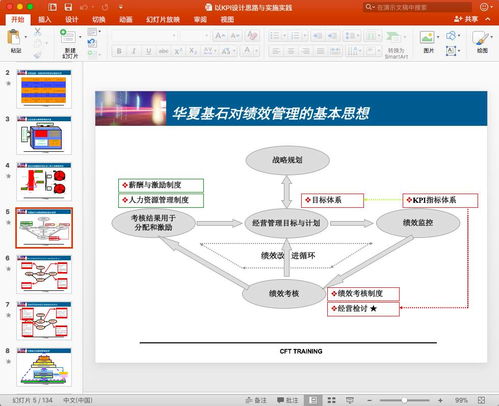Image resolution: width=499 pixels, height=406 pixels.
Task: Click the Increase Font Size icon
Action: click(x=220, y=35)
